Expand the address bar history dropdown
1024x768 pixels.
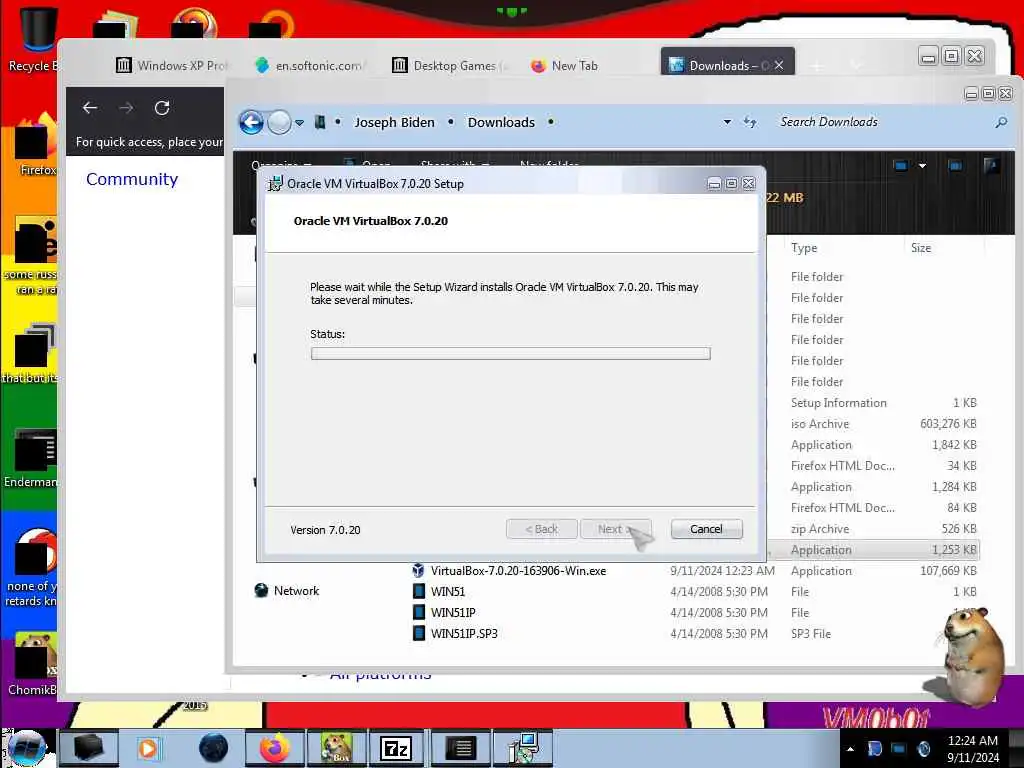(727, 122)
